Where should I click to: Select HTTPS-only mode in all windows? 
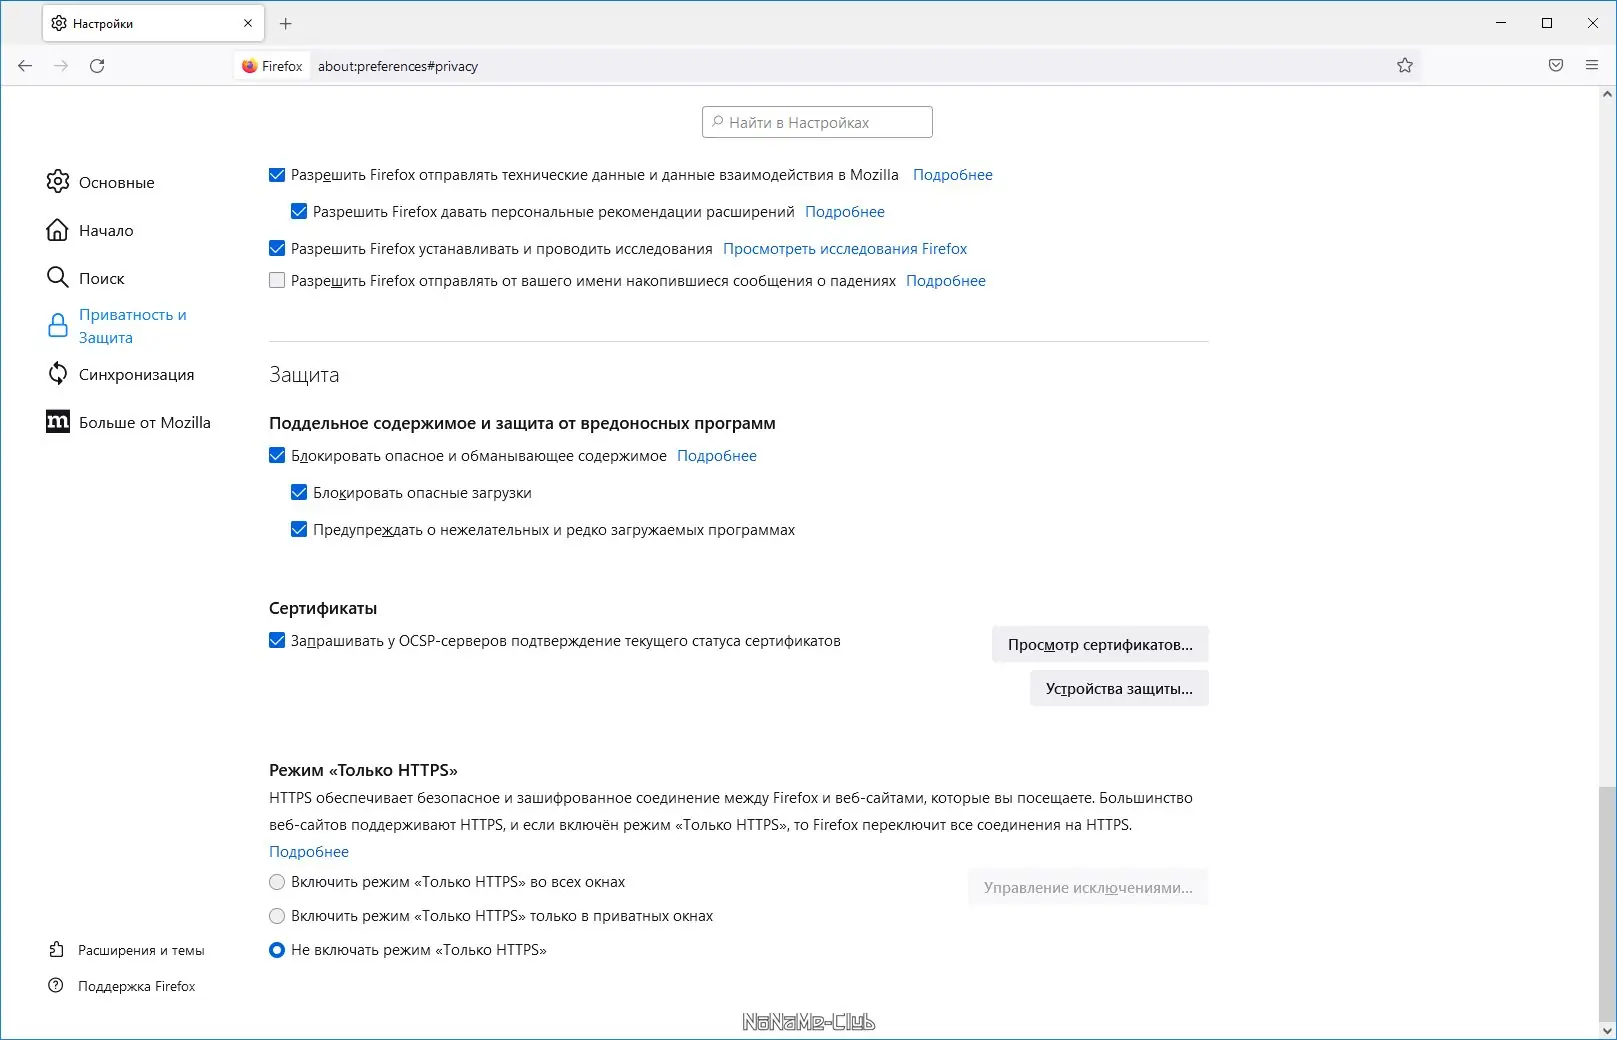point(277,882)
